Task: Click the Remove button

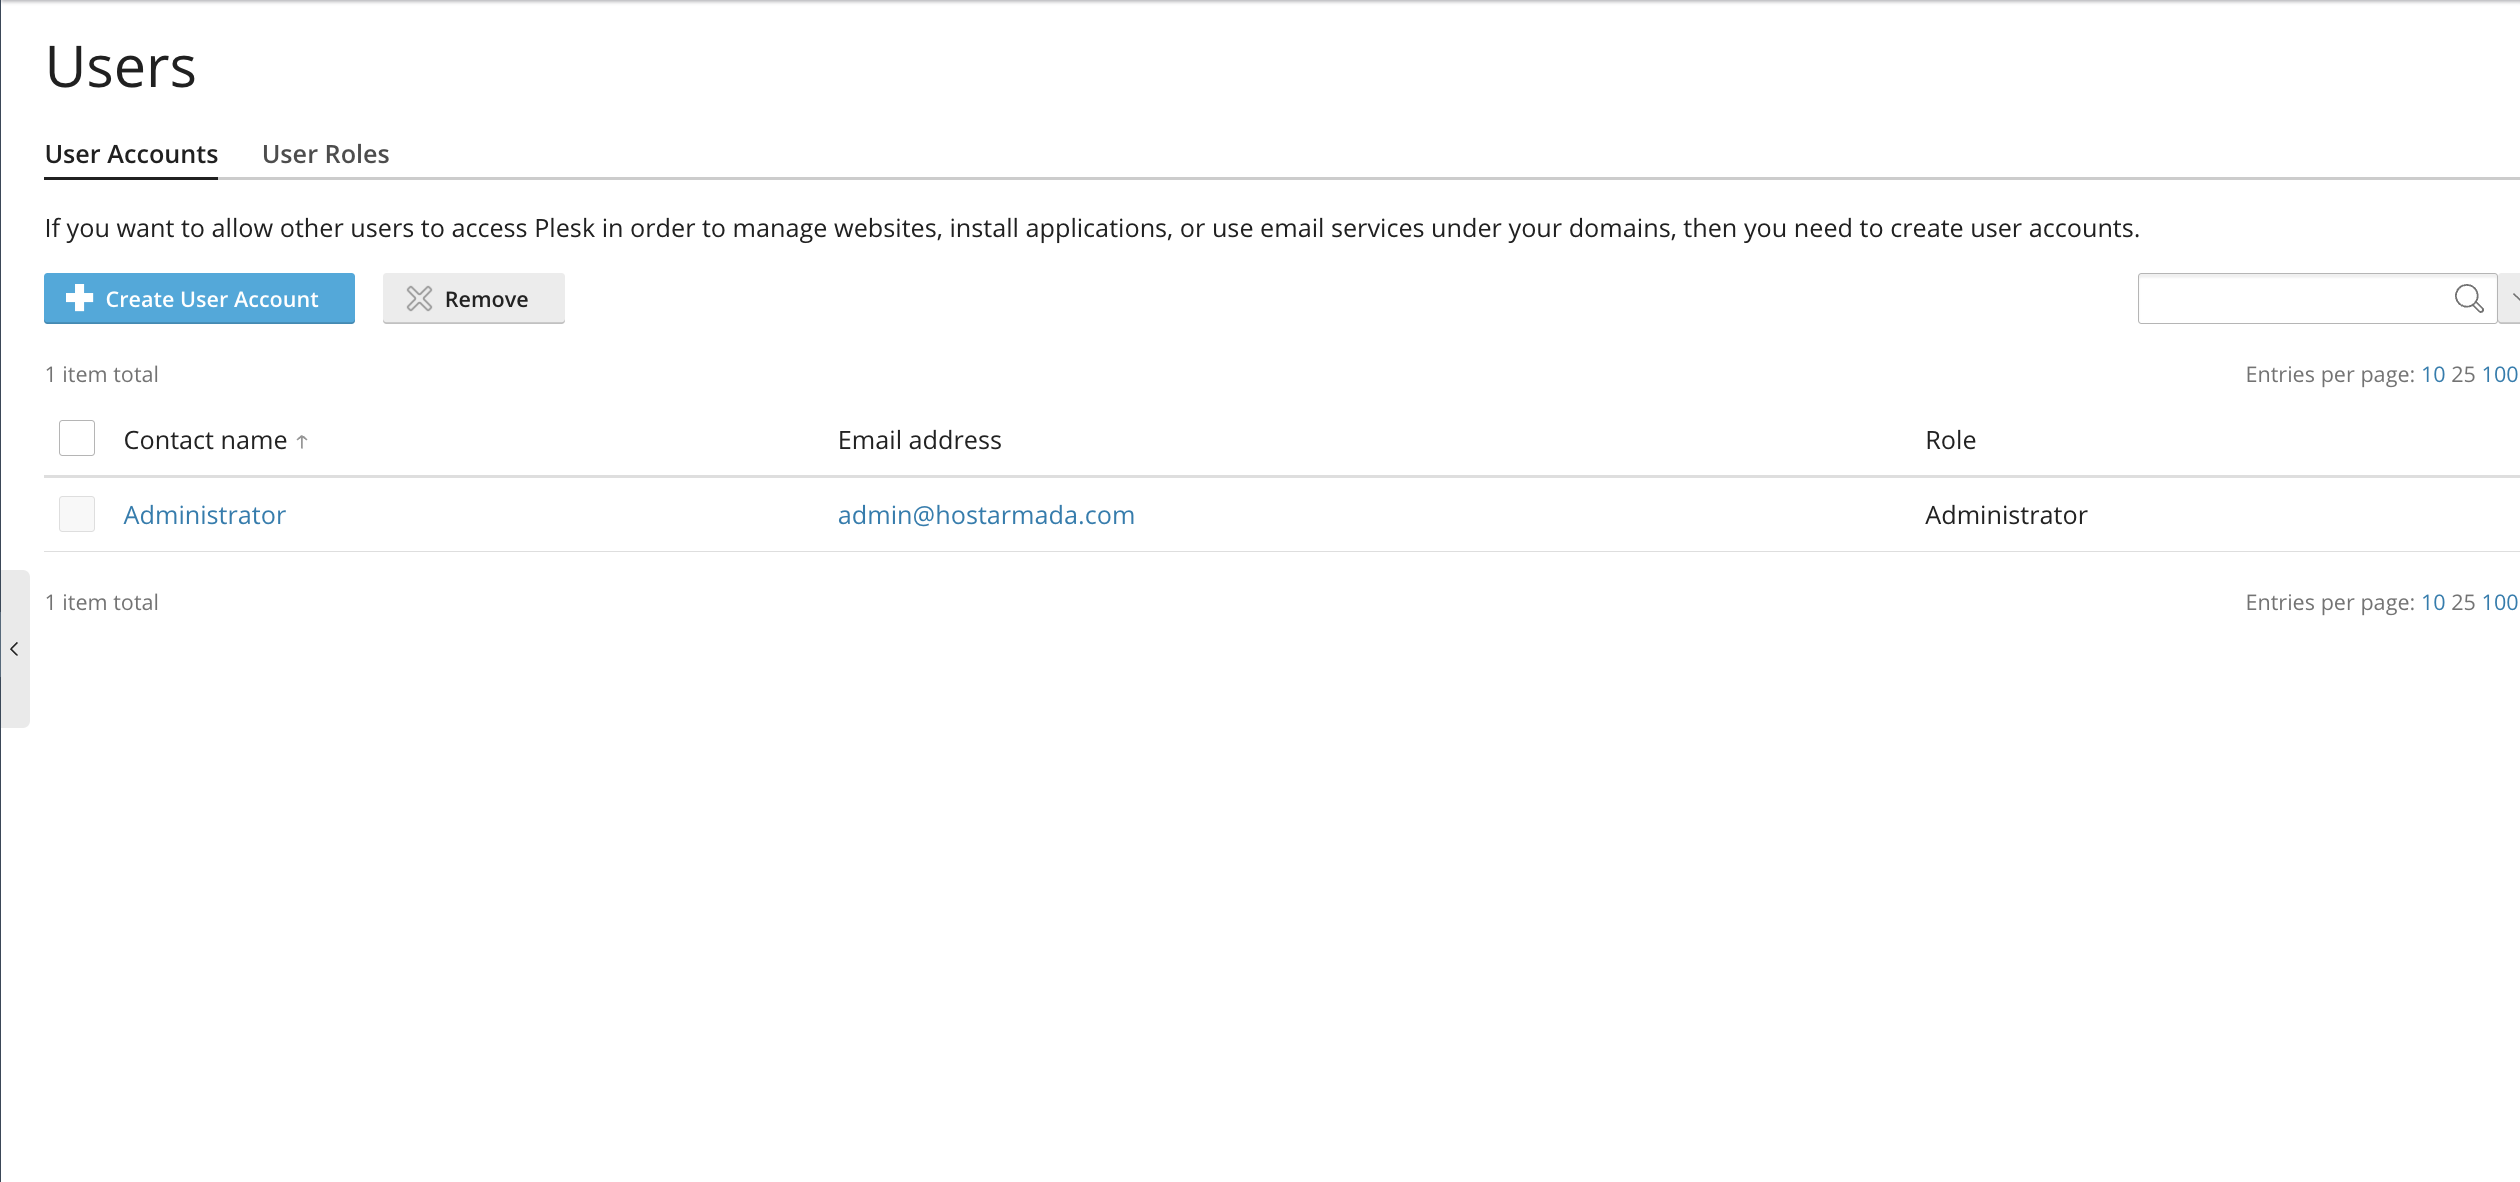Action: 473,298
